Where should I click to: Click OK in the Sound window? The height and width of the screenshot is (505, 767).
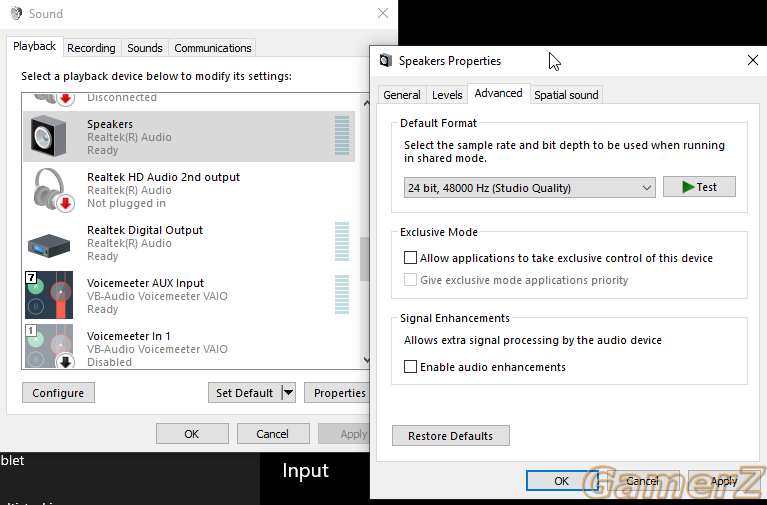(x=192, y=434)
